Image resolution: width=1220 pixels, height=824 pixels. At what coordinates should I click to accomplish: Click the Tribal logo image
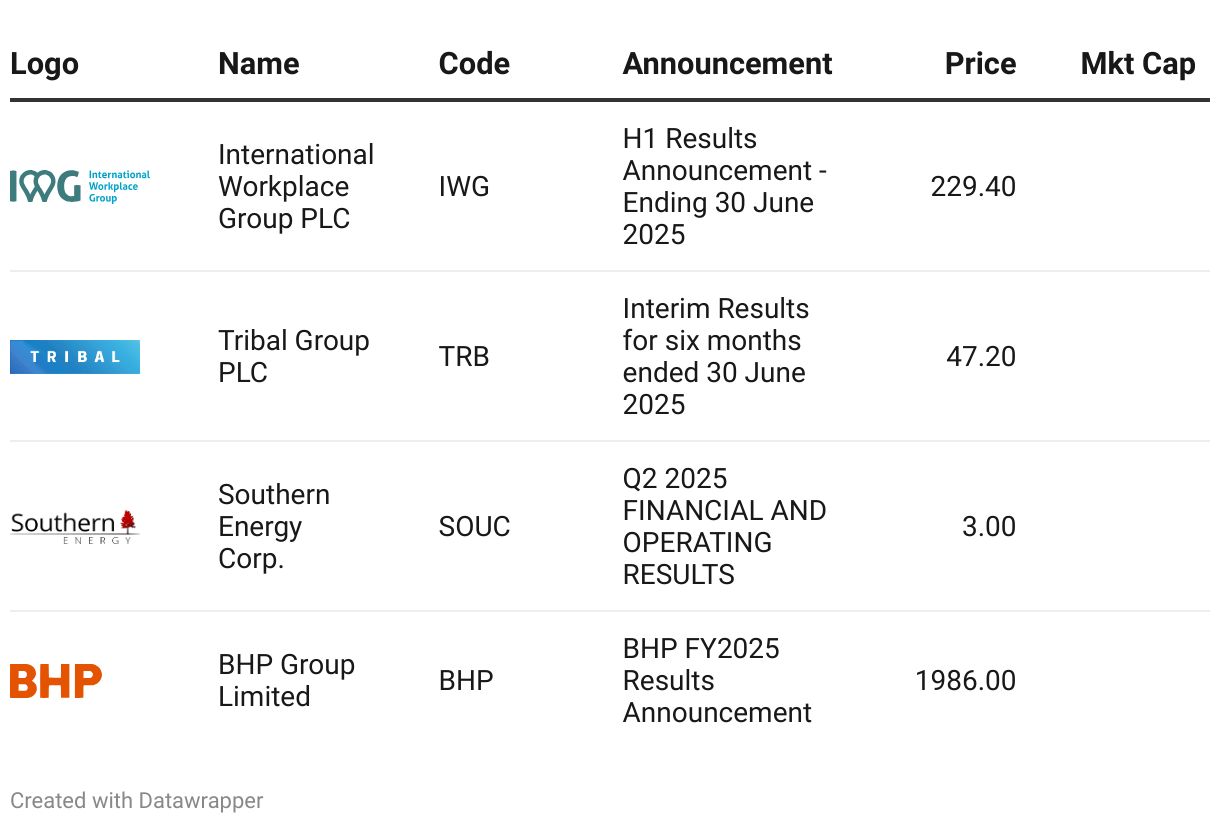point(75,357)
